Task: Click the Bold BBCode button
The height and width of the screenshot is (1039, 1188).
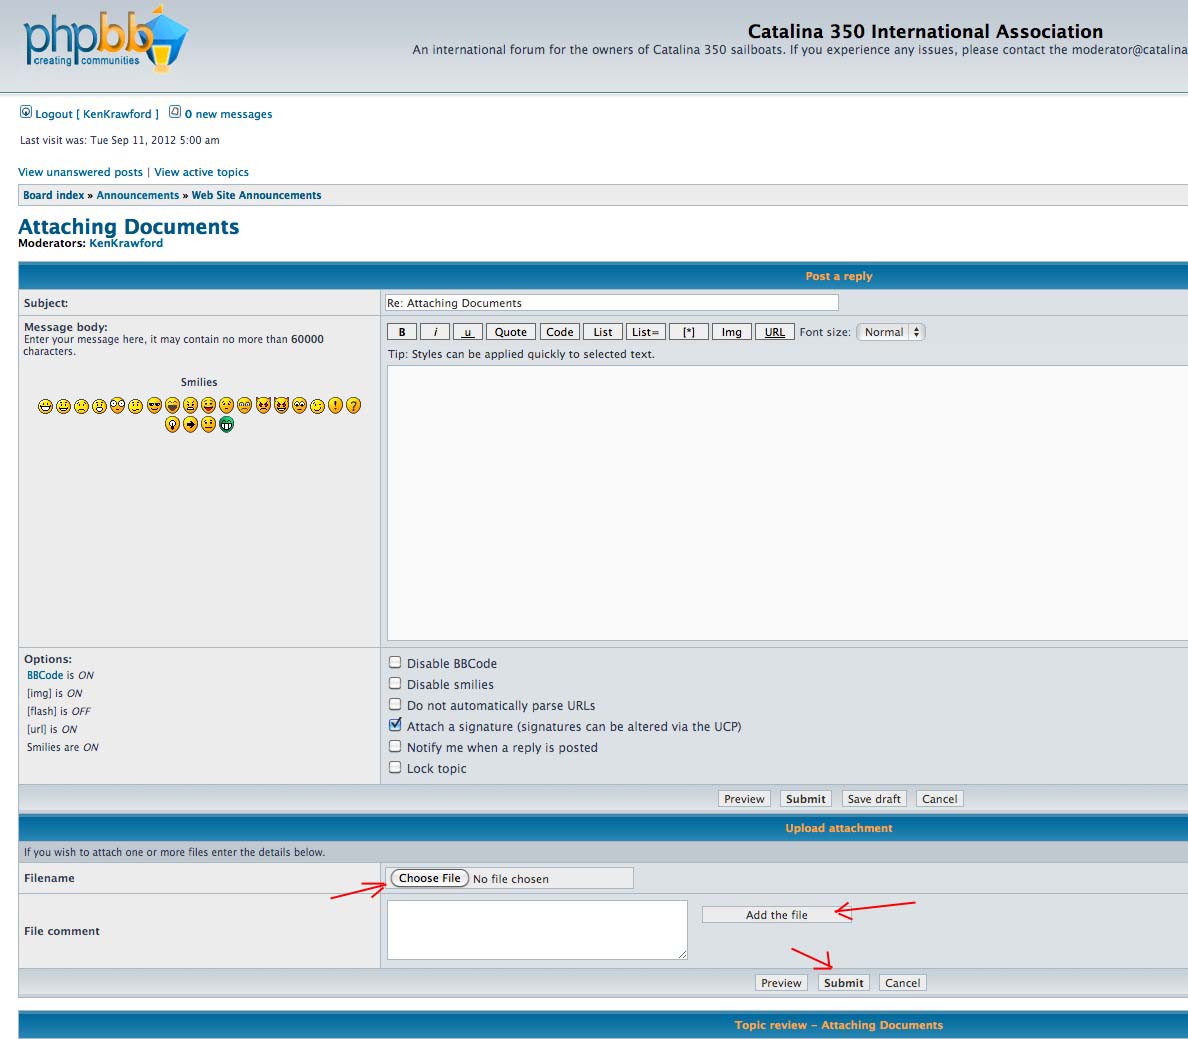Action: pyautogui.click(x=402, y=332)
